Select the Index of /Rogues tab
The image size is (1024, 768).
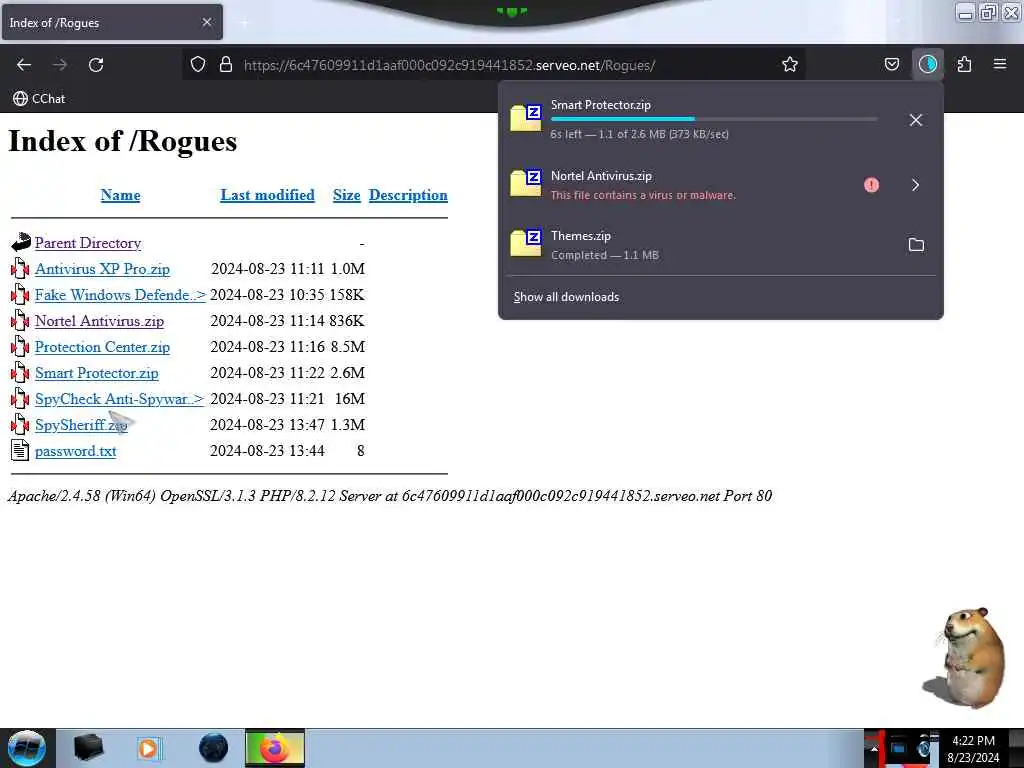click(112, 22)
